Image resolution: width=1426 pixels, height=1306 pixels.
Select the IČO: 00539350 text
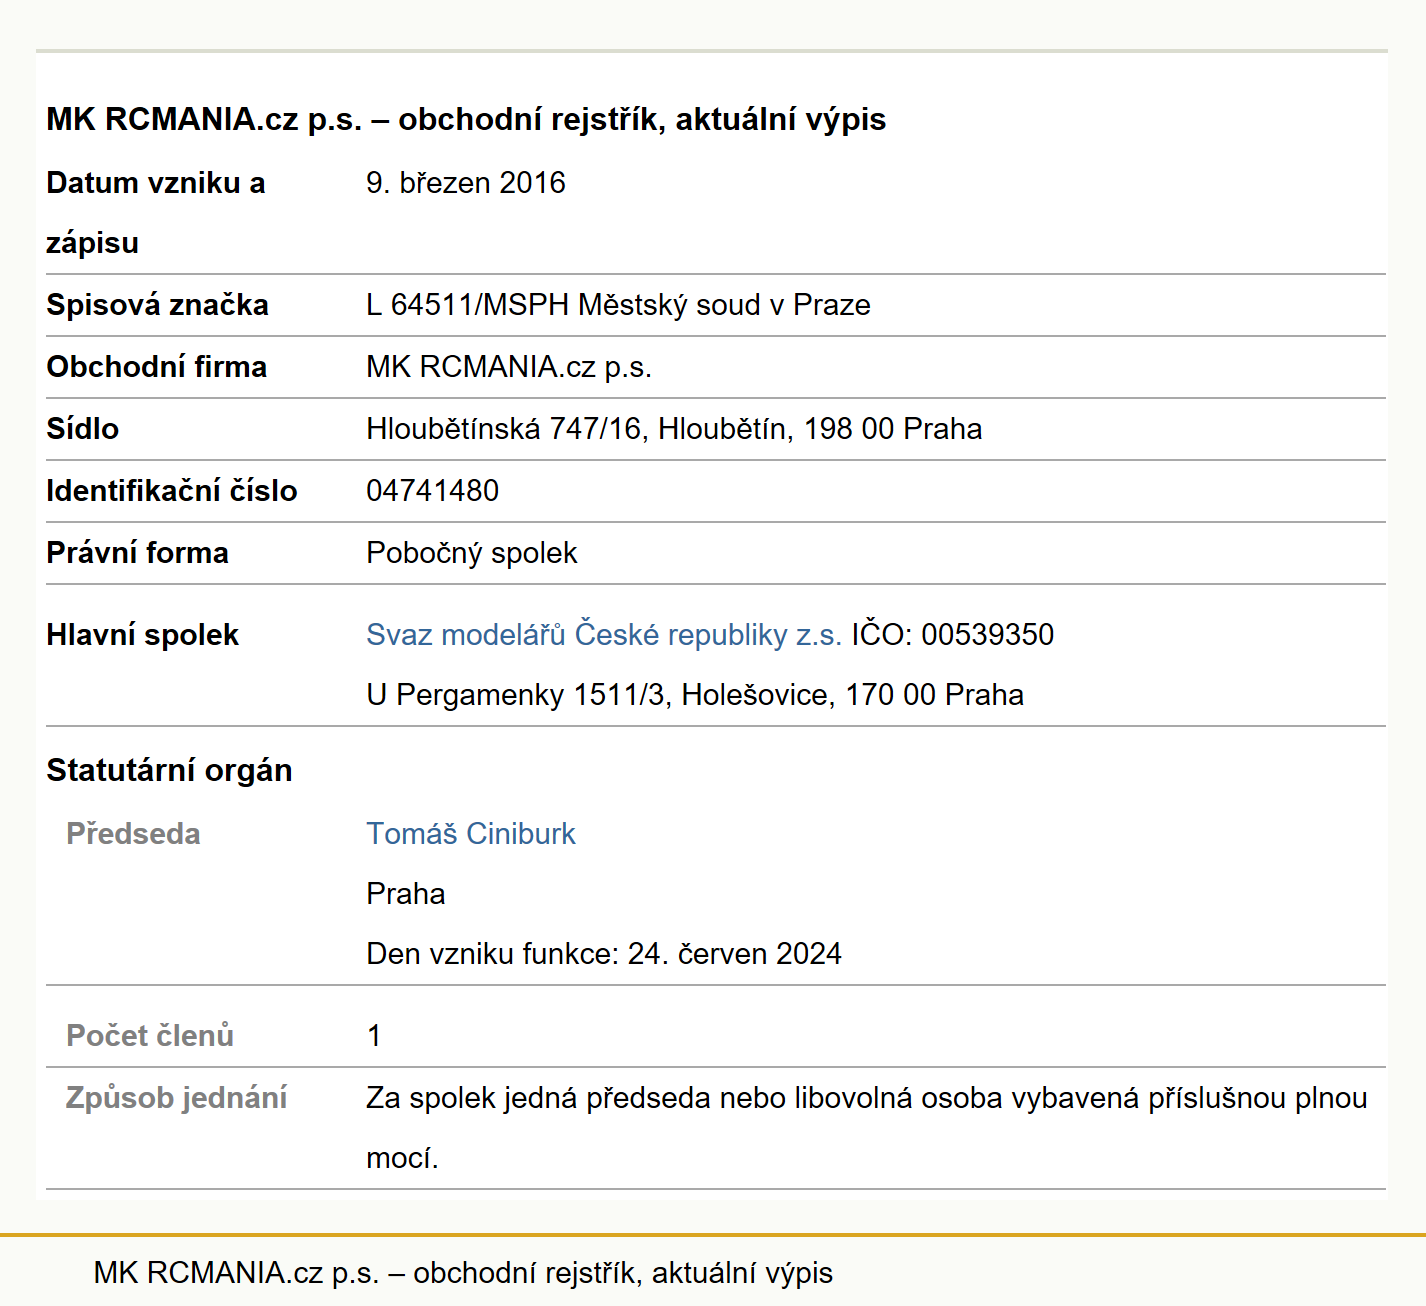[x=953, y=635]
